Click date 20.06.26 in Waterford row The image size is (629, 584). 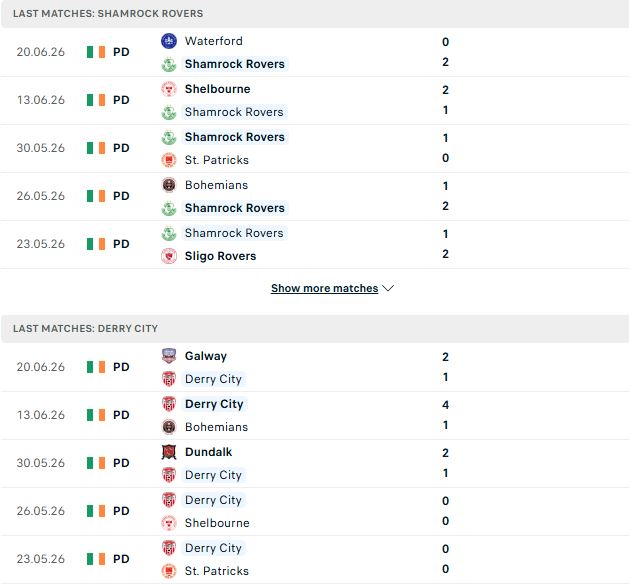[41, 52]
